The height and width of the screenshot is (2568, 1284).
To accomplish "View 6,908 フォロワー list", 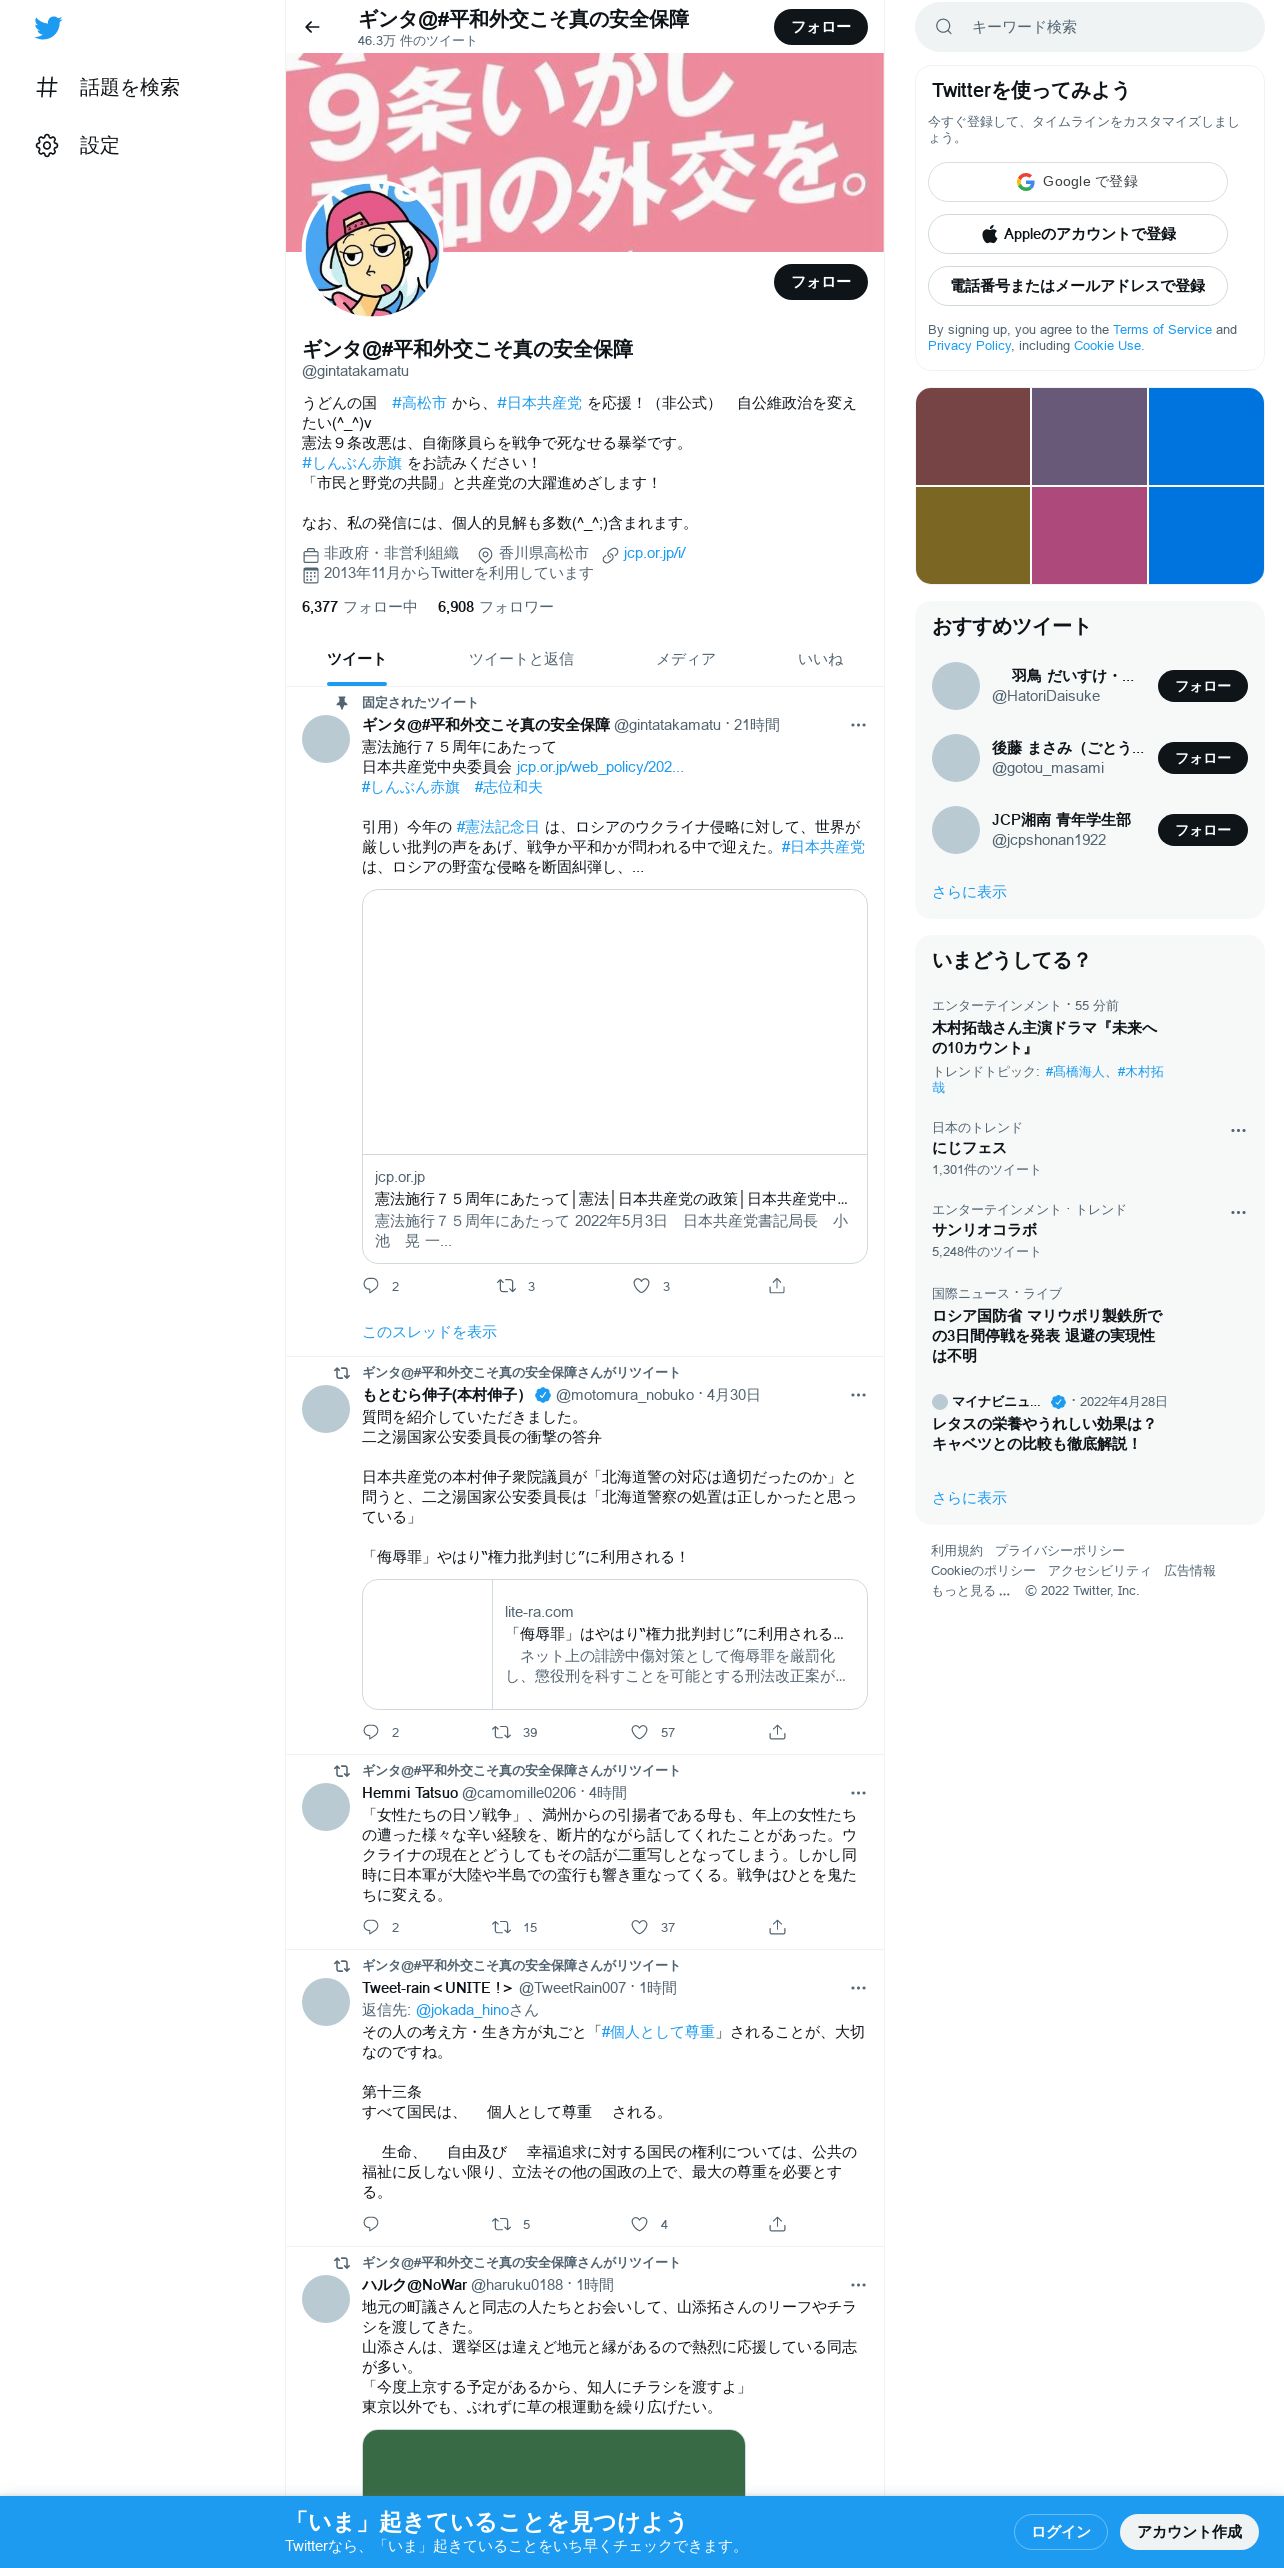I will click(495, 606).
